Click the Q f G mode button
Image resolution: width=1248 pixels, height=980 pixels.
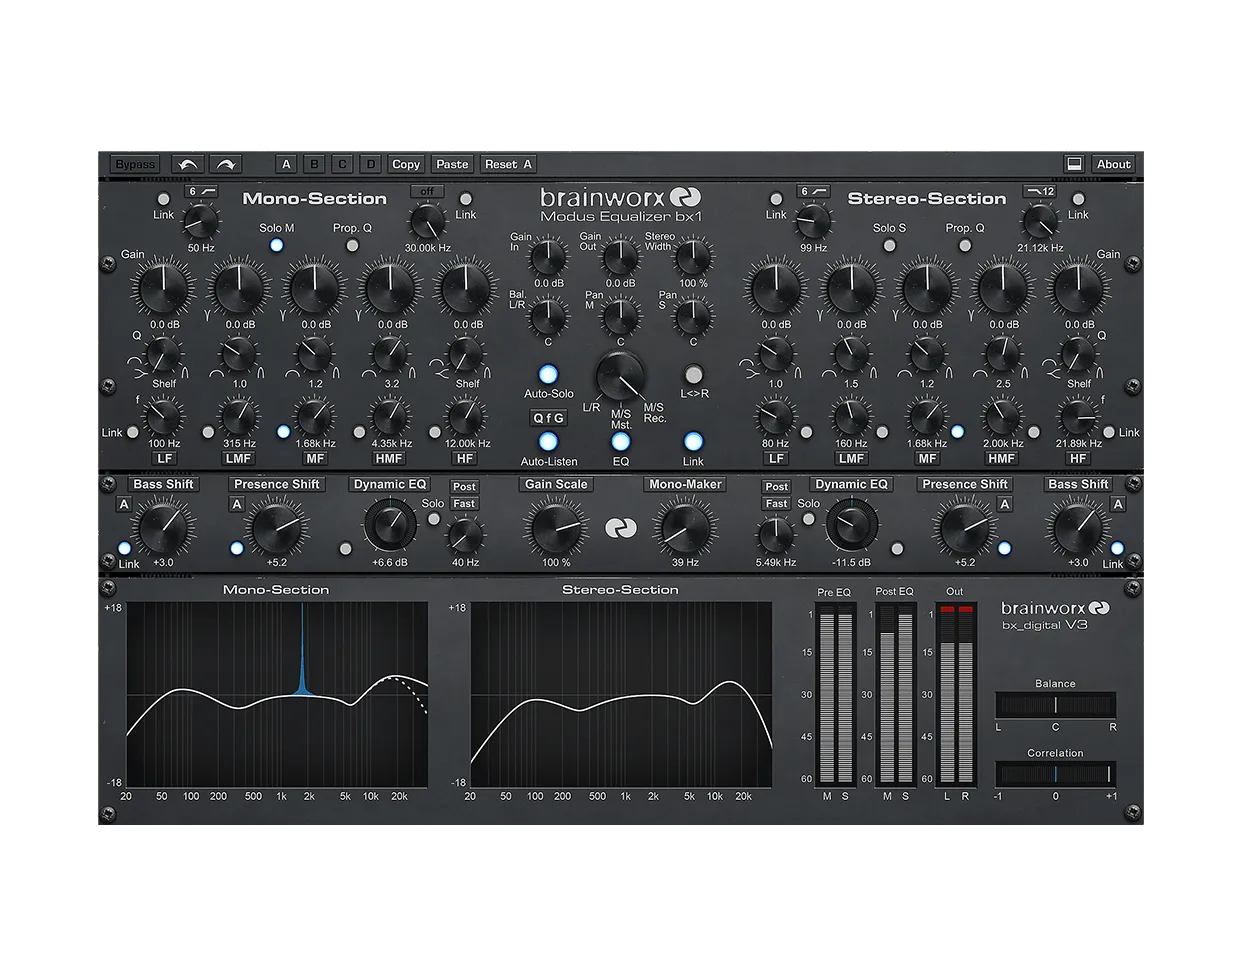coord(548,418)
